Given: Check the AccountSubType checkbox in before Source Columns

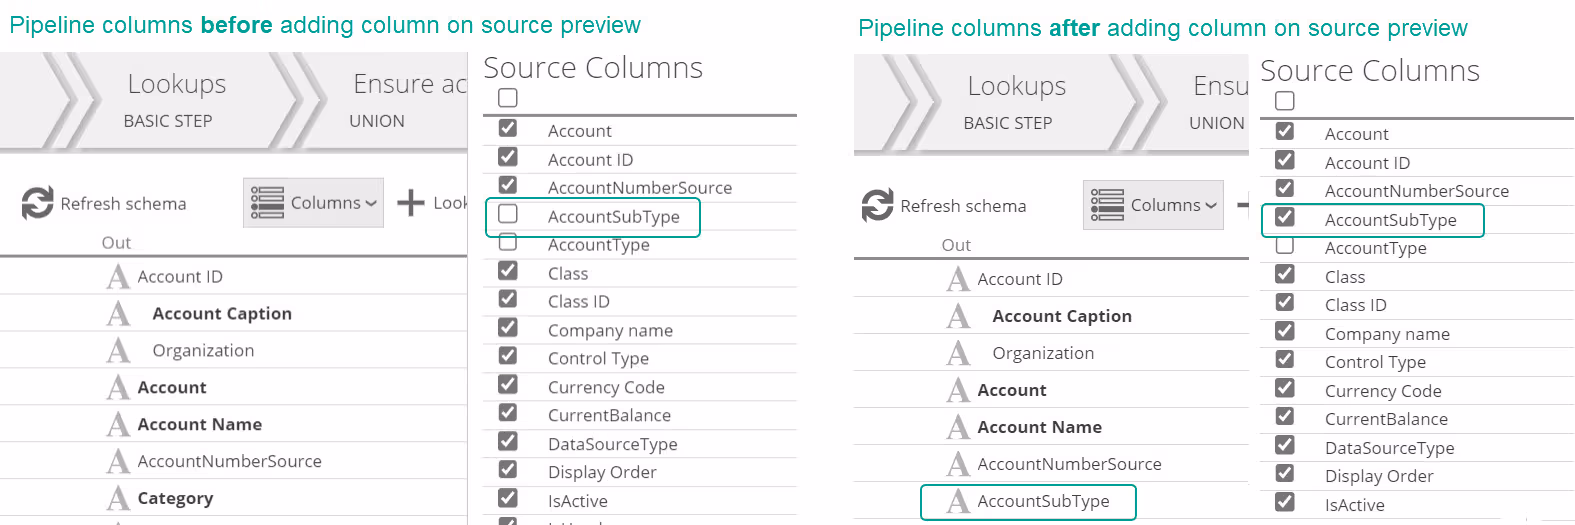Looking at the screenshot, I should pos(508,214).
